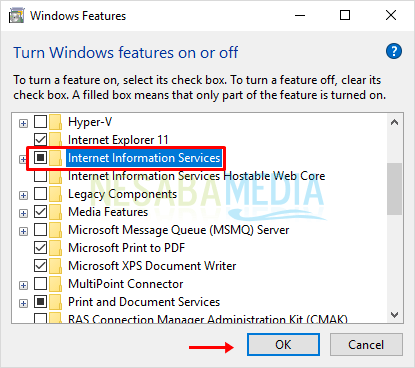Select the Microsoft Print to PDF label
The height and width of the screenshot is (368, 415).
pyautogui.click(x=126, y=248)
